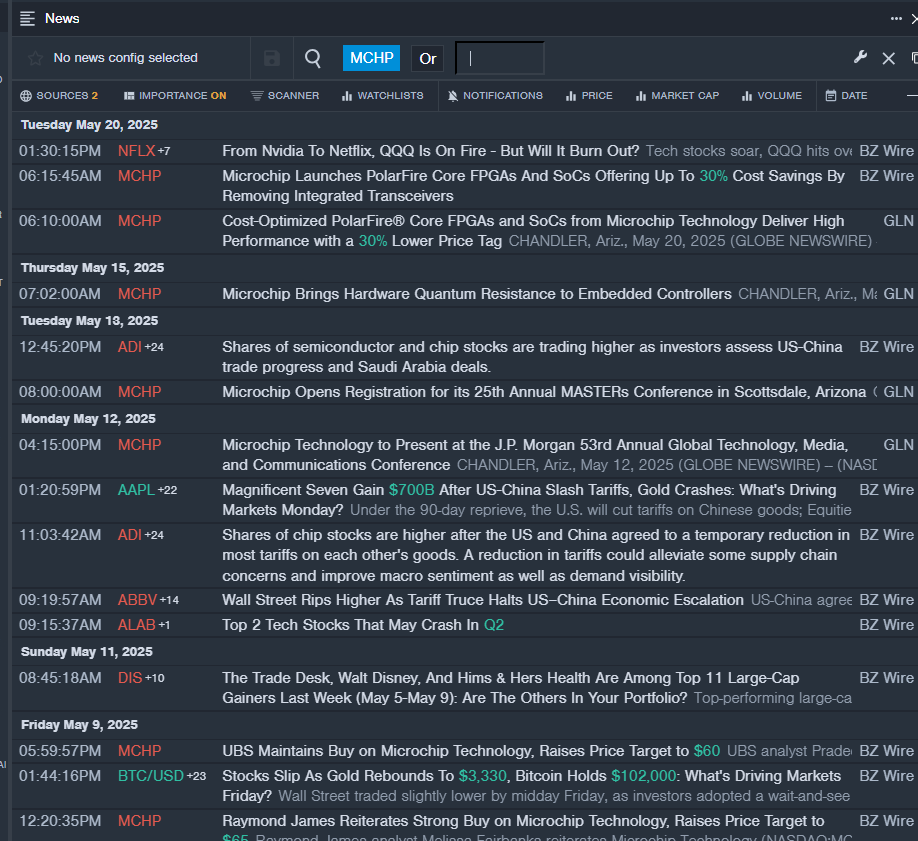Open chip stocks temporary tariff reduction headline
918x841 pixels.
coord(536,555)
